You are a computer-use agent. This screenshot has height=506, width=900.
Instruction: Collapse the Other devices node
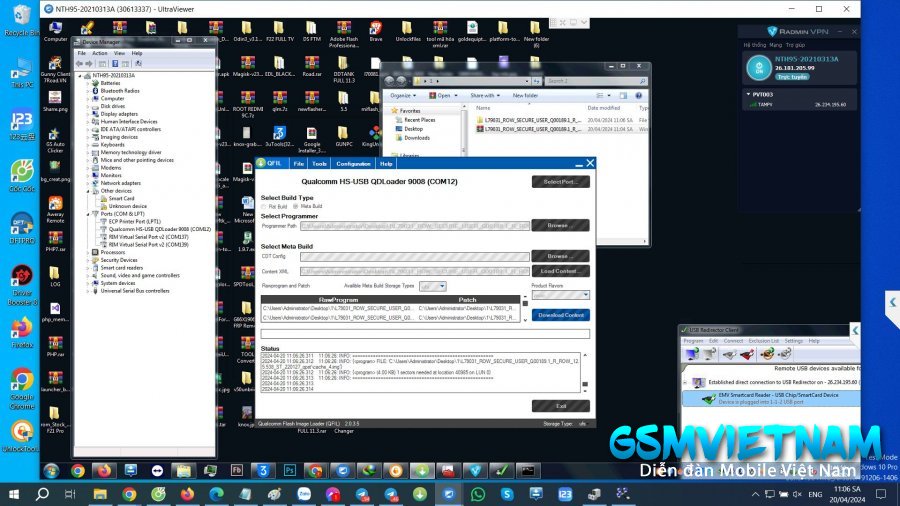coord(88,190)
